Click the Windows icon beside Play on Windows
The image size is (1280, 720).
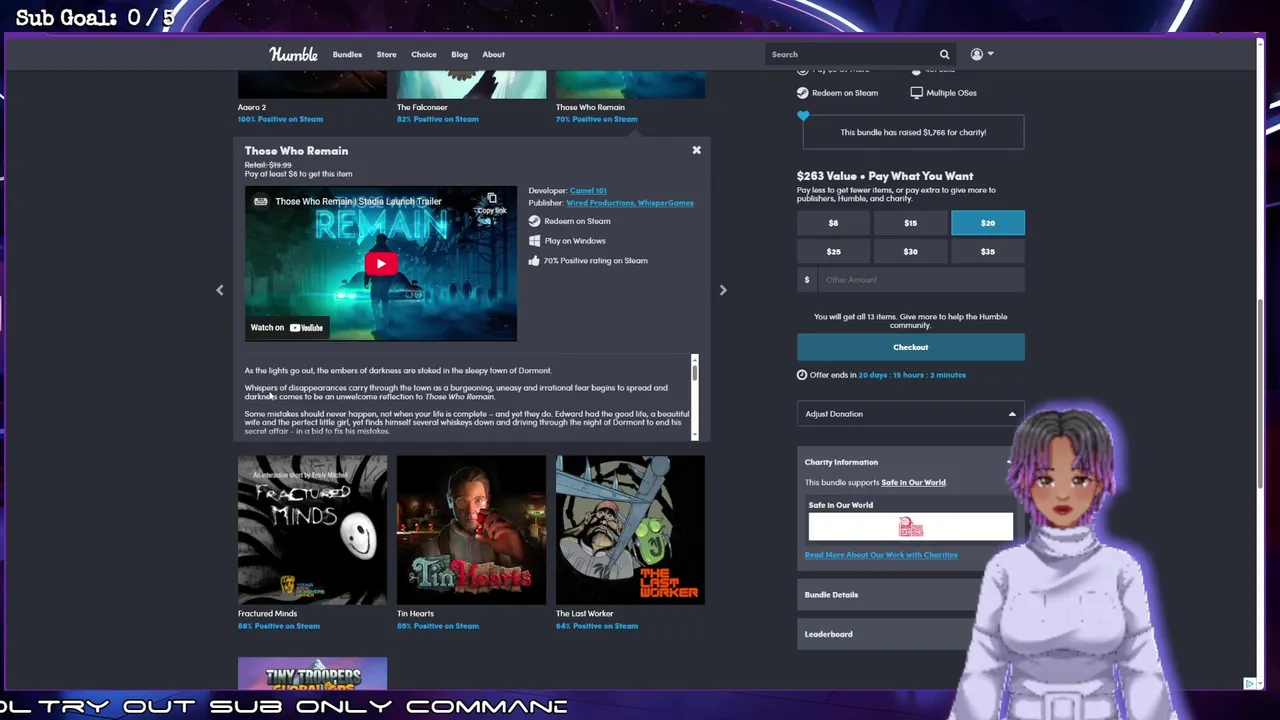[x=534, y=241]
